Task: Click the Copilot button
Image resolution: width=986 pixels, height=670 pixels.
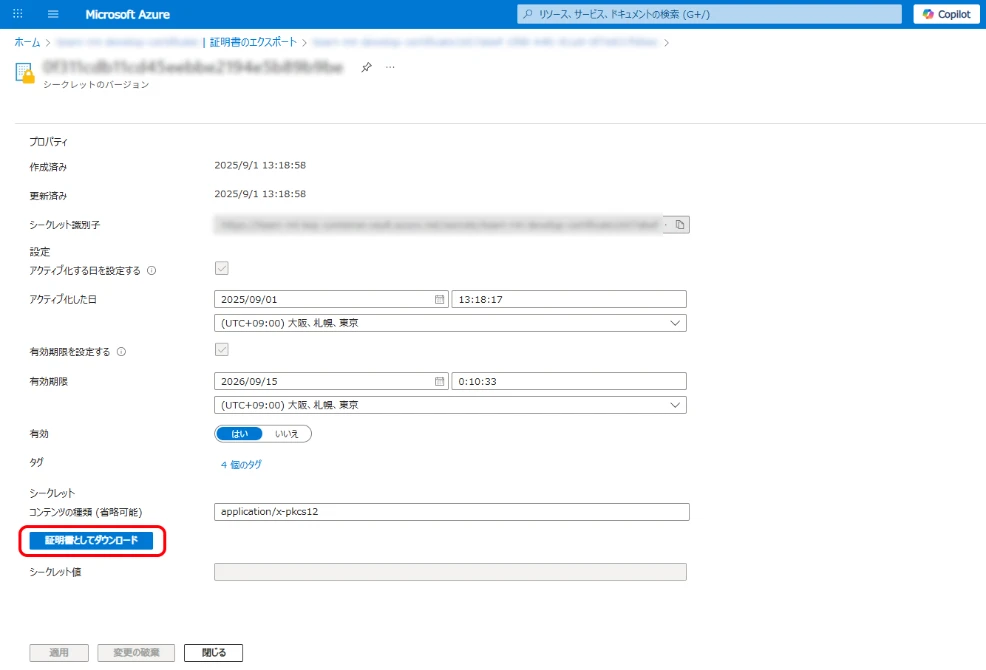Action: click(946, 14)
